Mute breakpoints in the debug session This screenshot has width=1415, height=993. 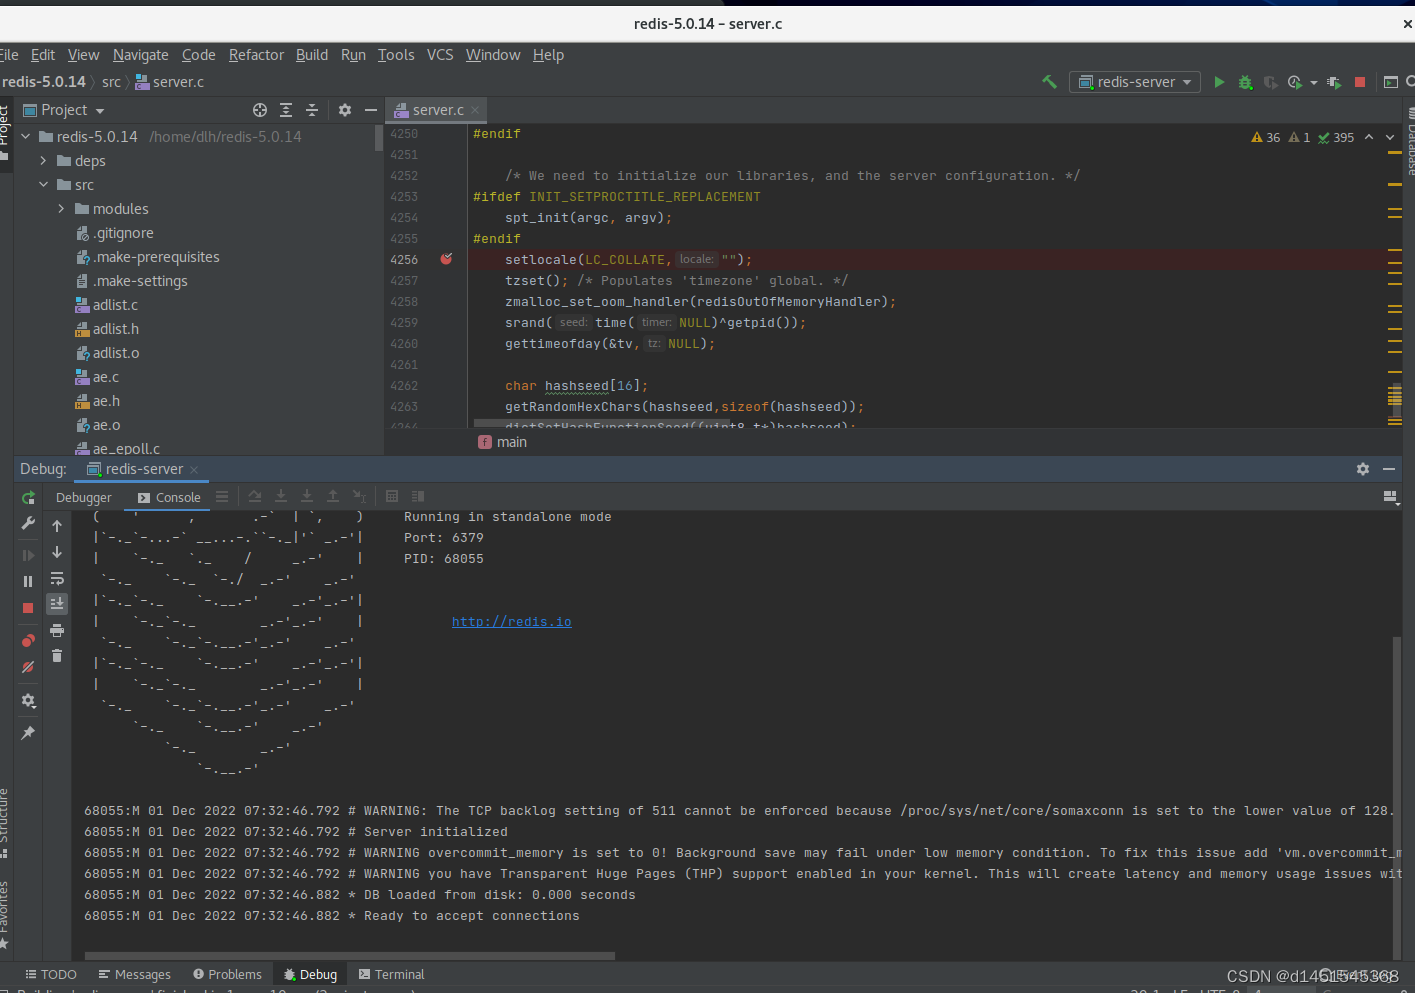[28, 665]
